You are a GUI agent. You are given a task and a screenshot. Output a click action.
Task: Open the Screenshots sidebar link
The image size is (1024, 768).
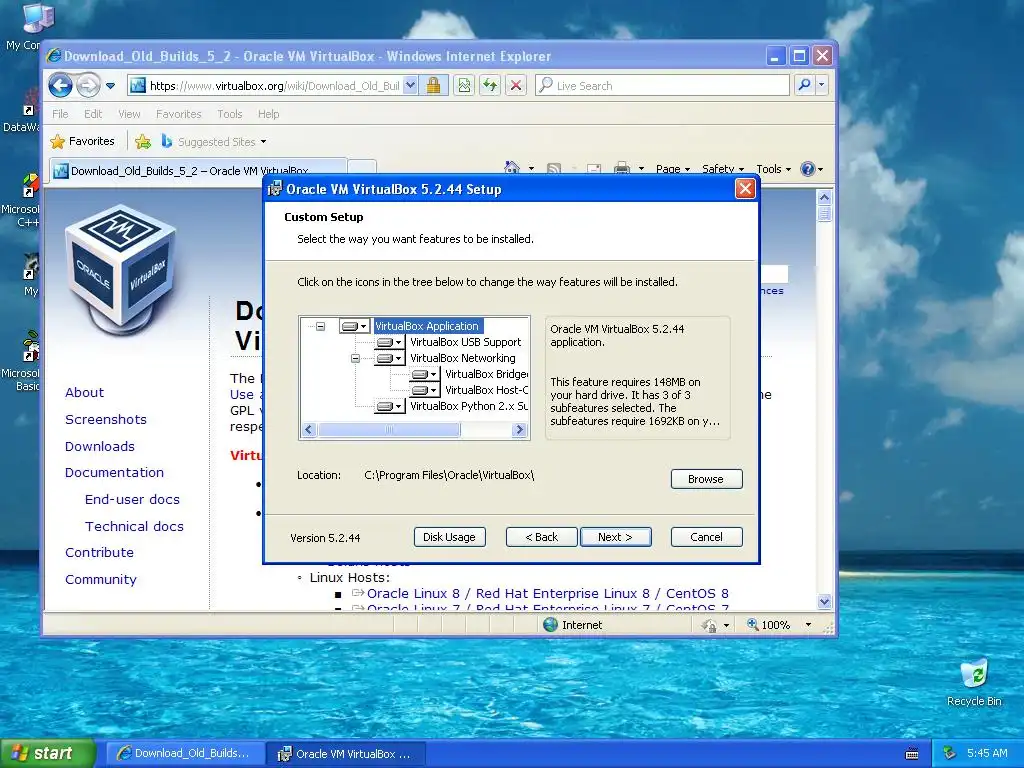(x=106, y=419)
